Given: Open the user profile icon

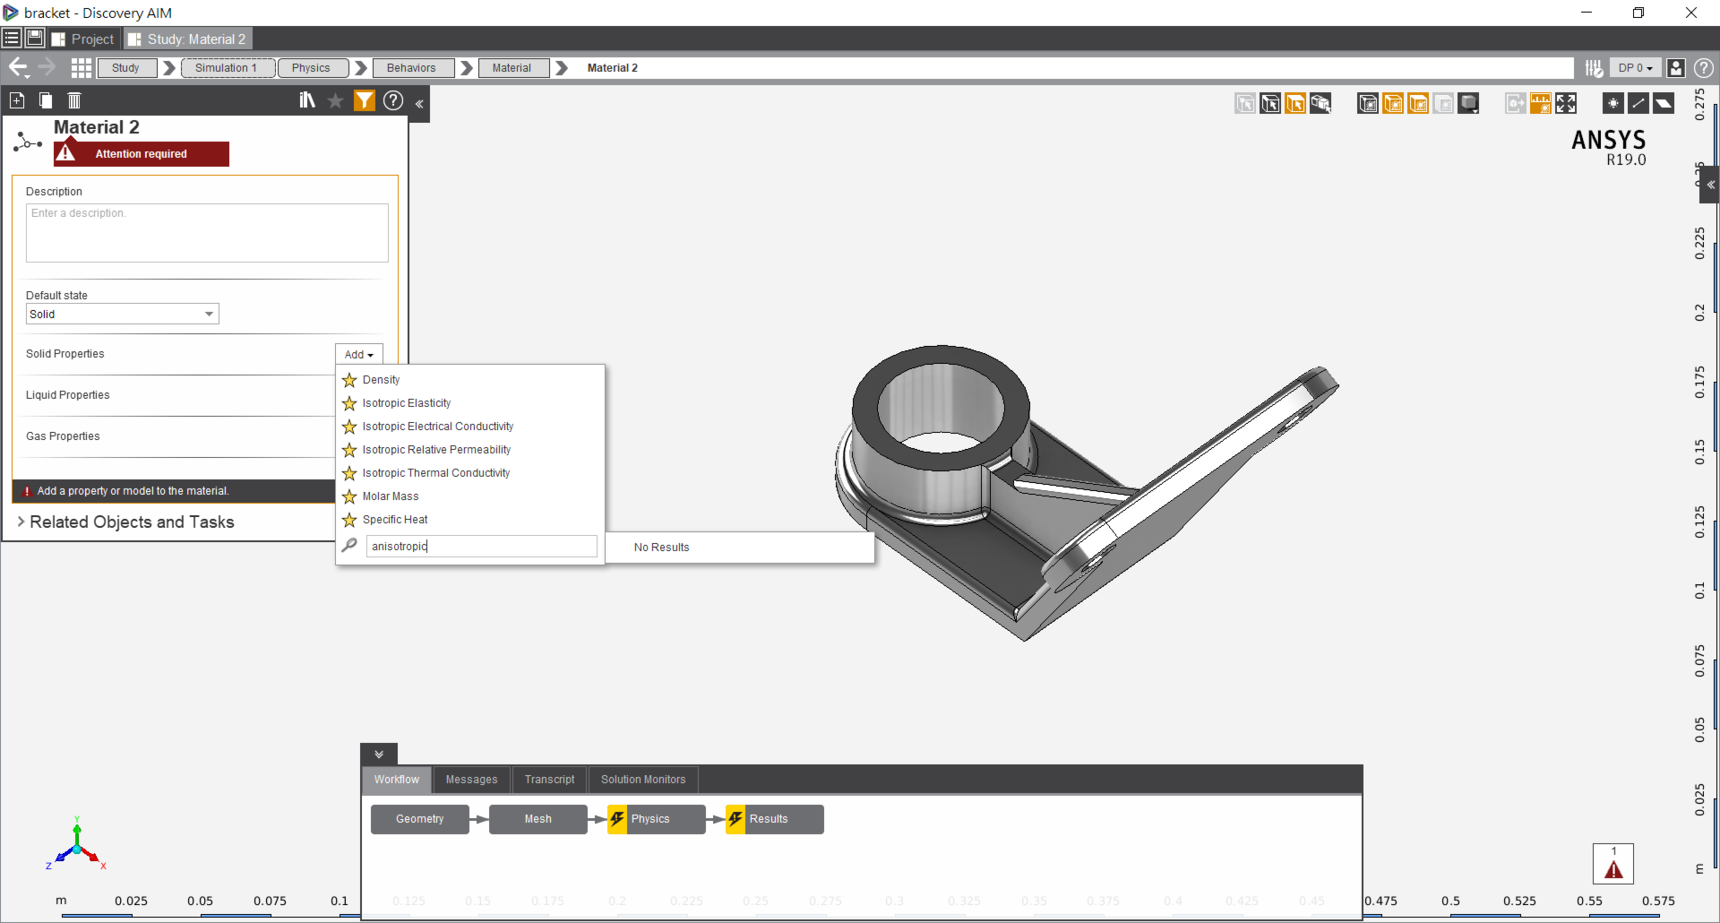Looking at the screenshot, I should click(1677, 68).
